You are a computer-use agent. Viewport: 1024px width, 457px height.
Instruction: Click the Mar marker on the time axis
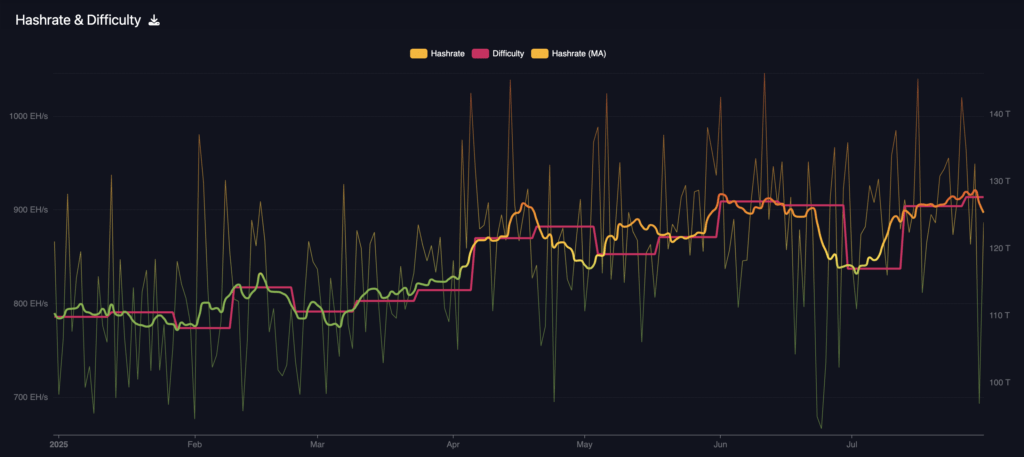point(317,443)
